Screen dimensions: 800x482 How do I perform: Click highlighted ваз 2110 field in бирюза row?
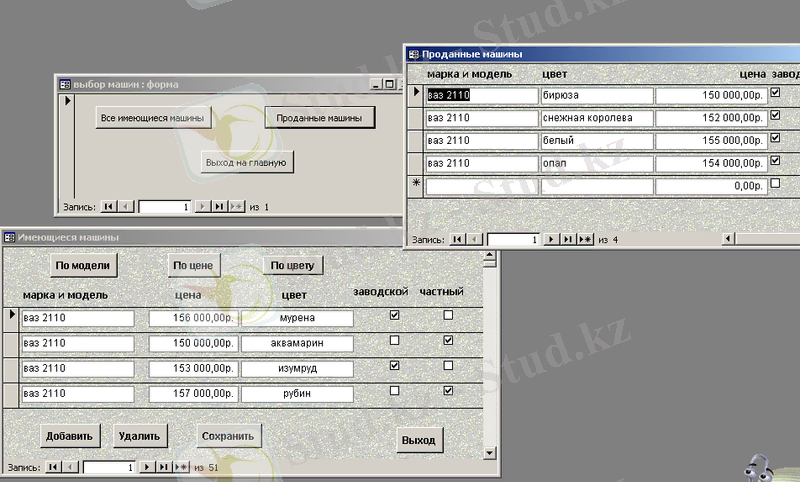pos(482,95)
